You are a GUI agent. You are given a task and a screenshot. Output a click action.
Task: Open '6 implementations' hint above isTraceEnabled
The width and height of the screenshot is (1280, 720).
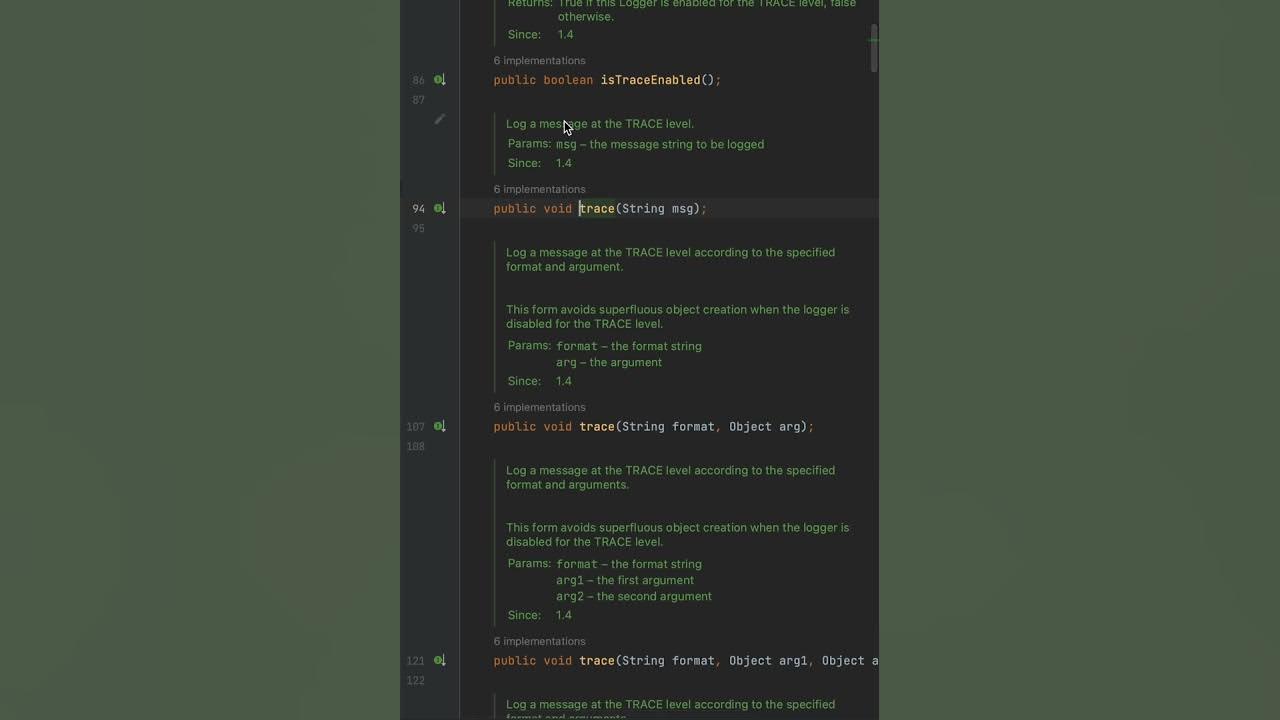[x=539, y=61]
